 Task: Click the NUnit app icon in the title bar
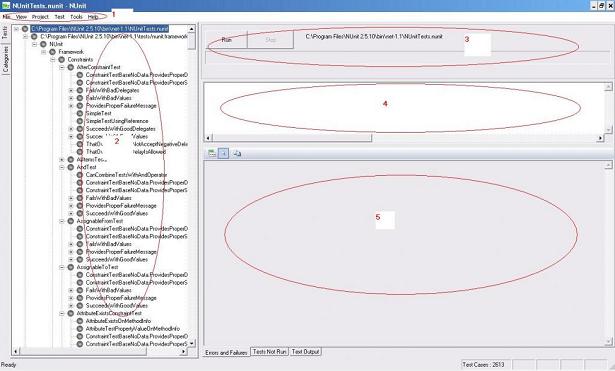5,5
